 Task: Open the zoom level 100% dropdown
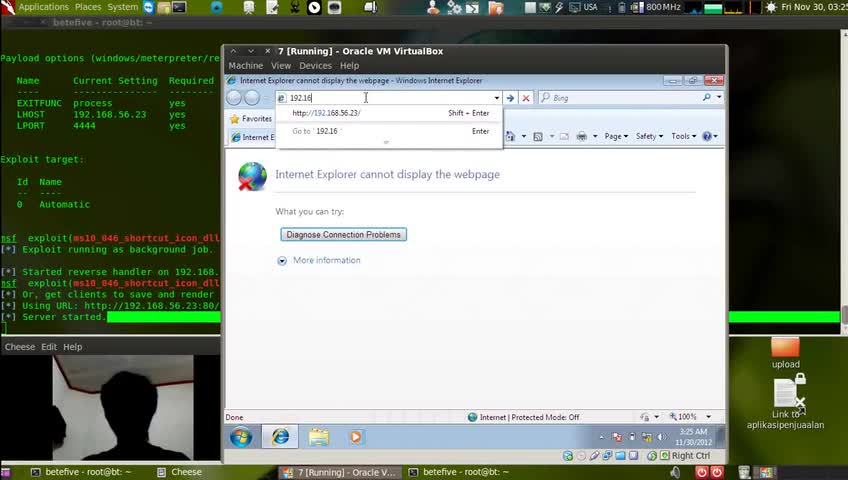point(708,417)
